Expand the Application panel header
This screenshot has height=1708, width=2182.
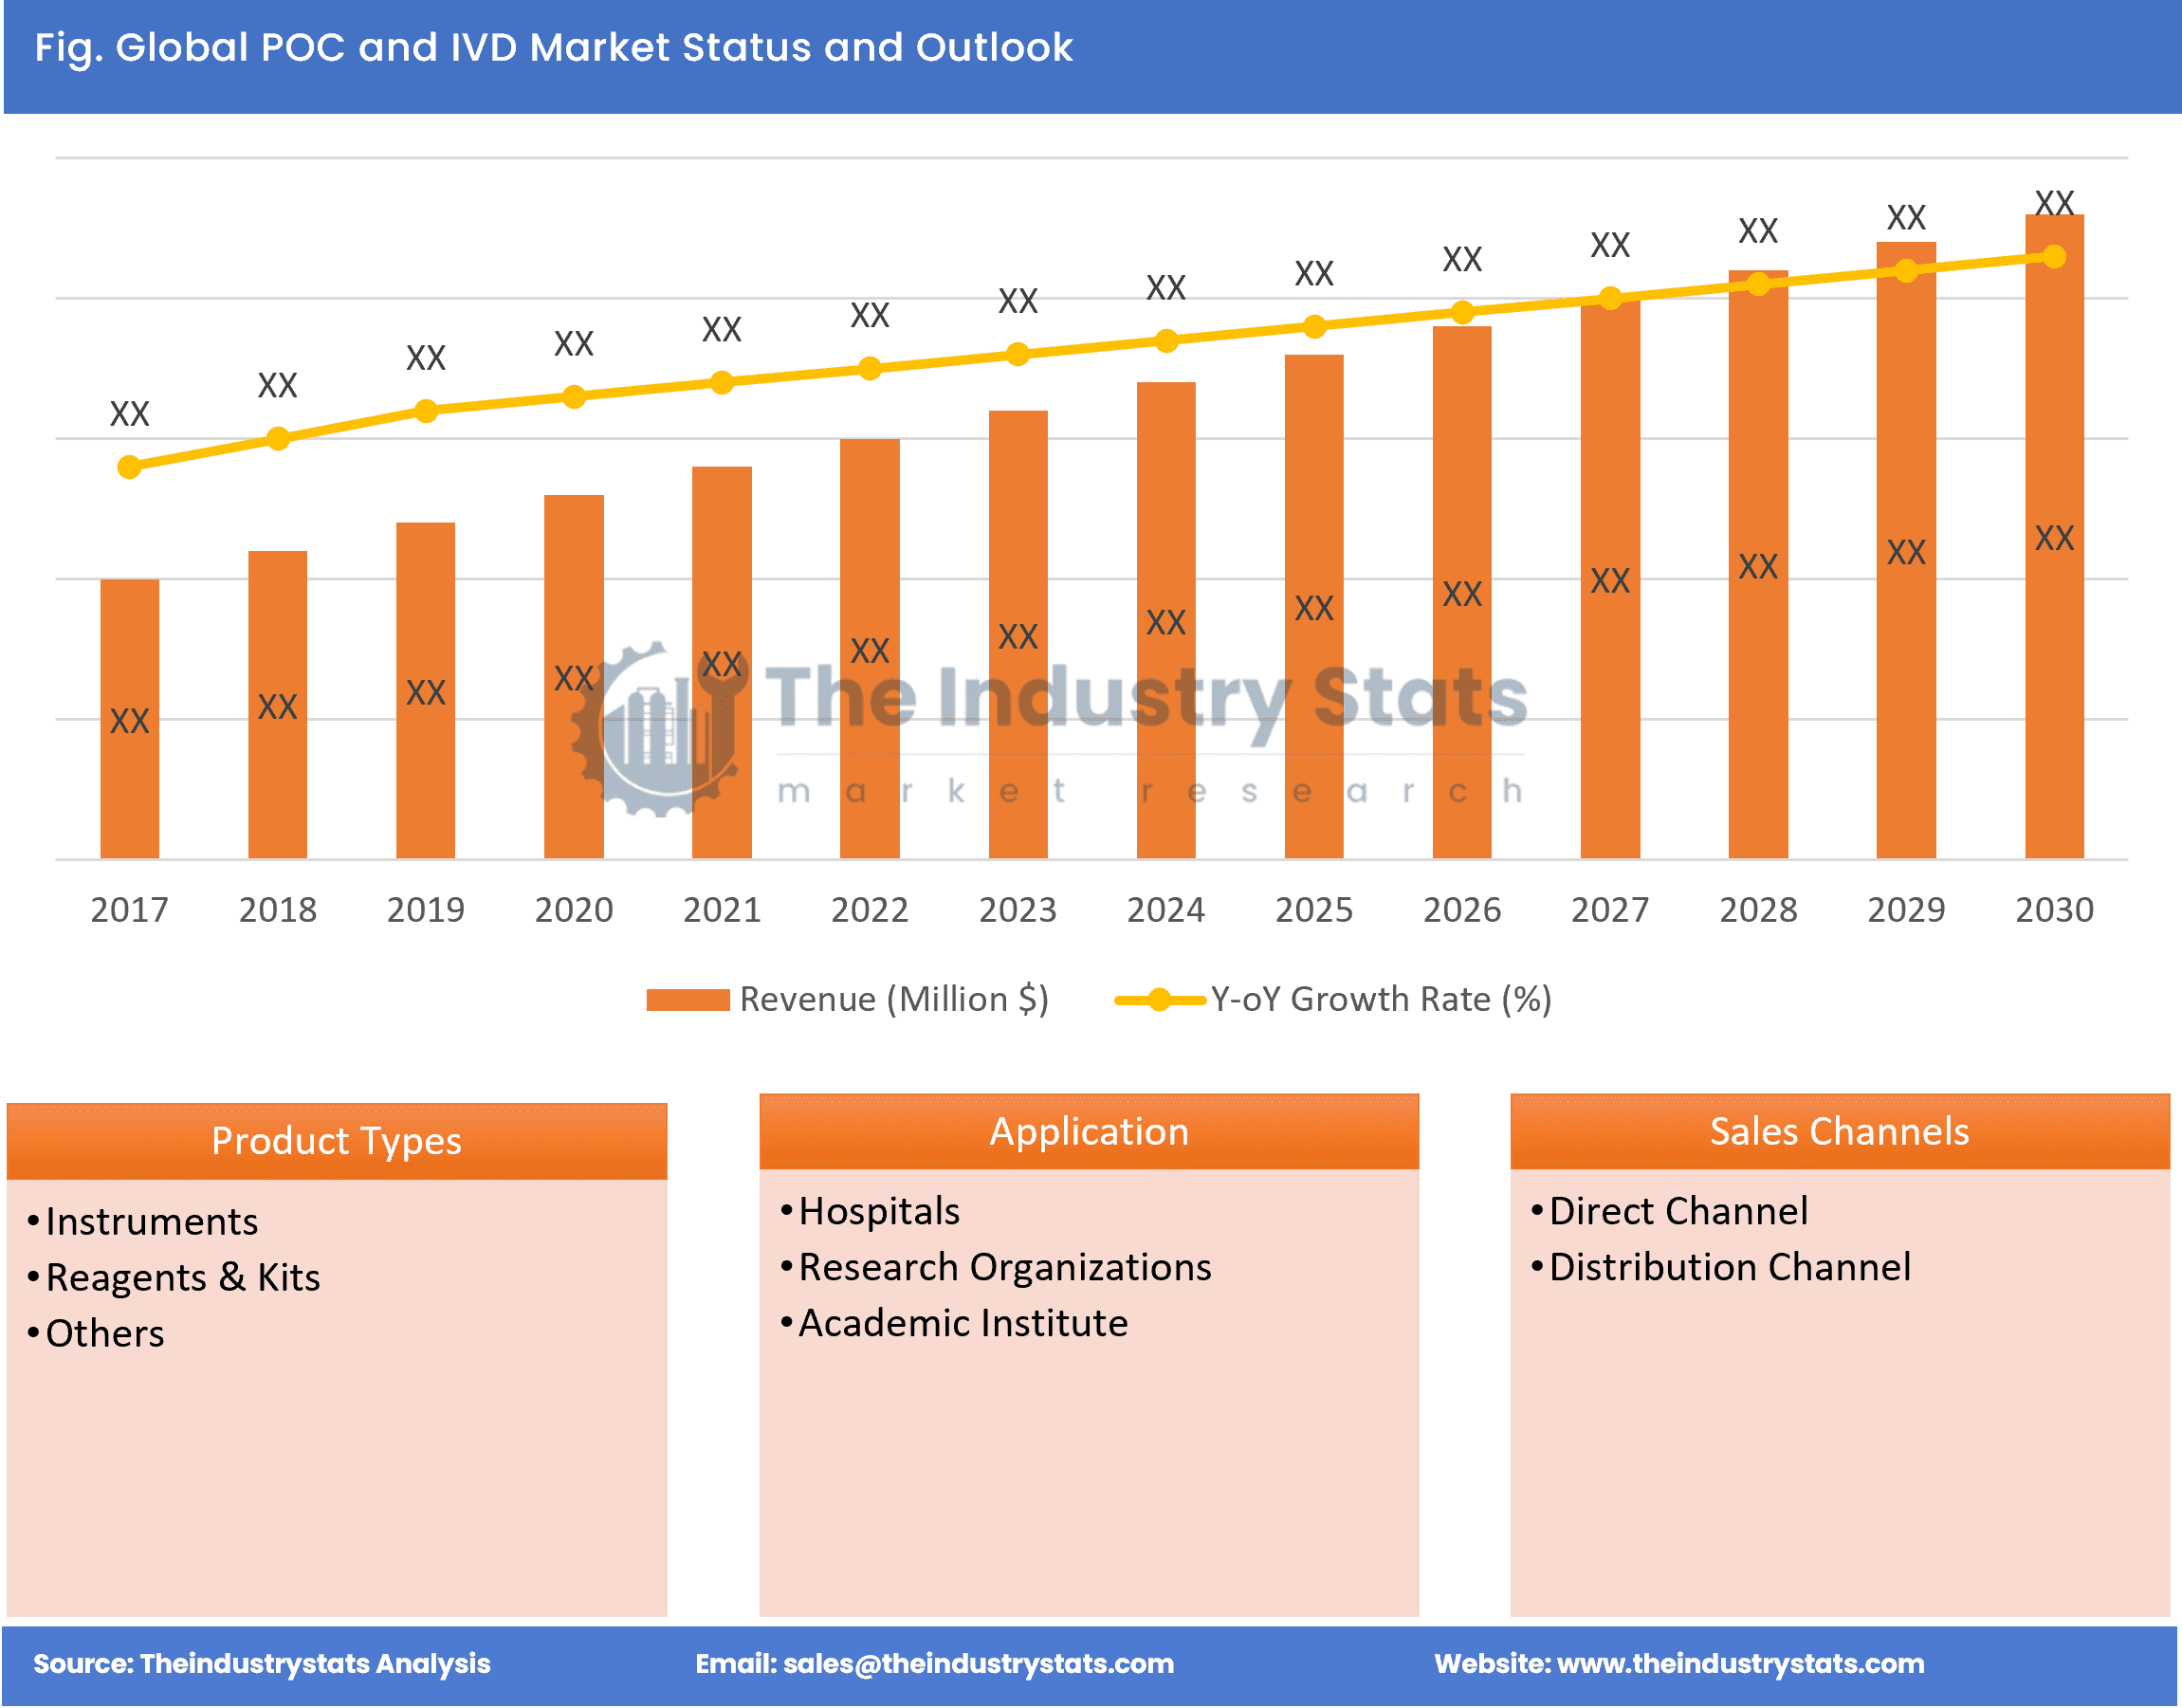pos(1089,1131)
